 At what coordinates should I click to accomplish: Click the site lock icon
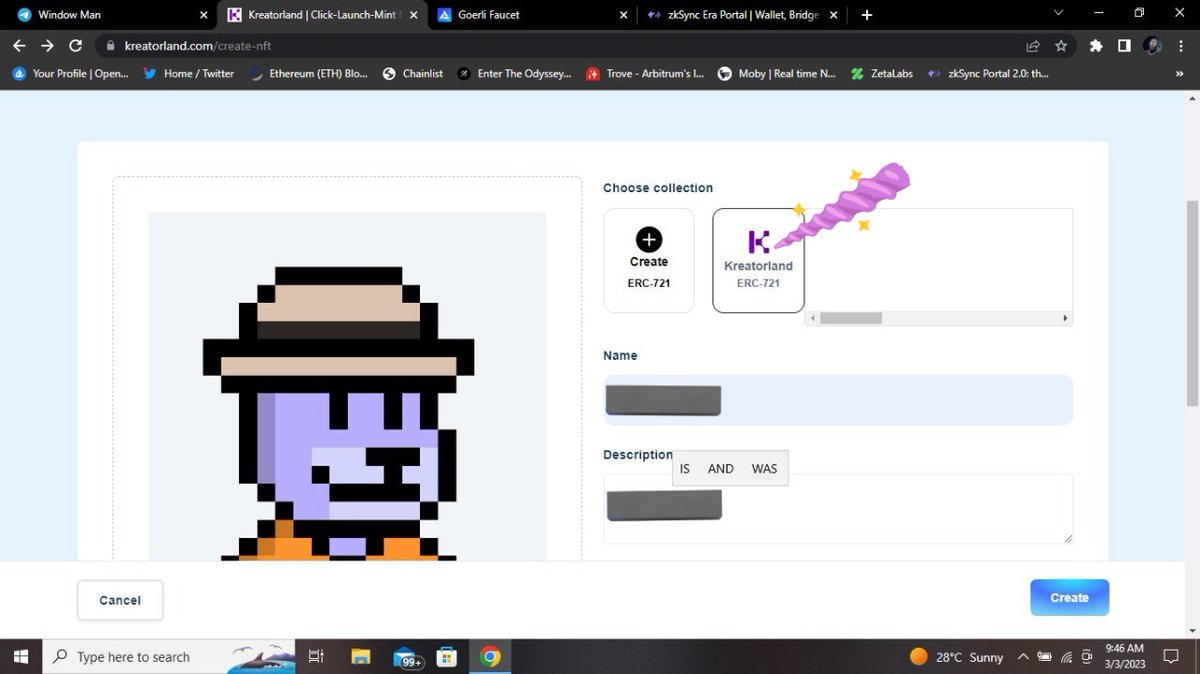111,46
